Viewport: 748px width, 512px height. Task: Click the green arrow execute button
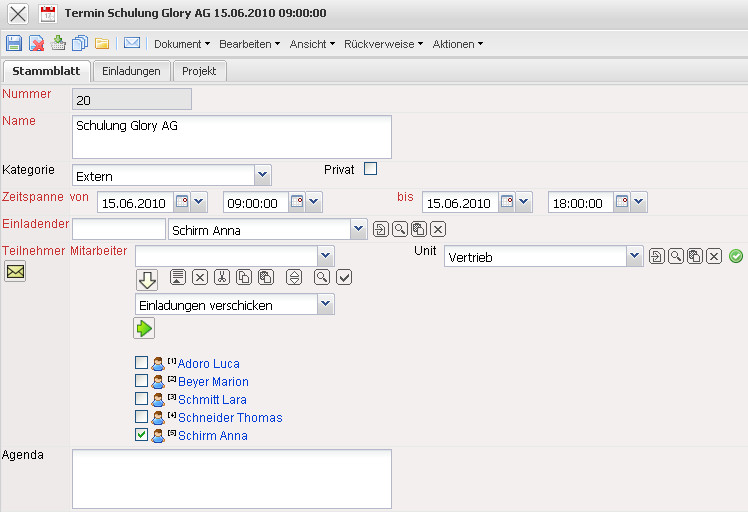[x=144, y=327]
